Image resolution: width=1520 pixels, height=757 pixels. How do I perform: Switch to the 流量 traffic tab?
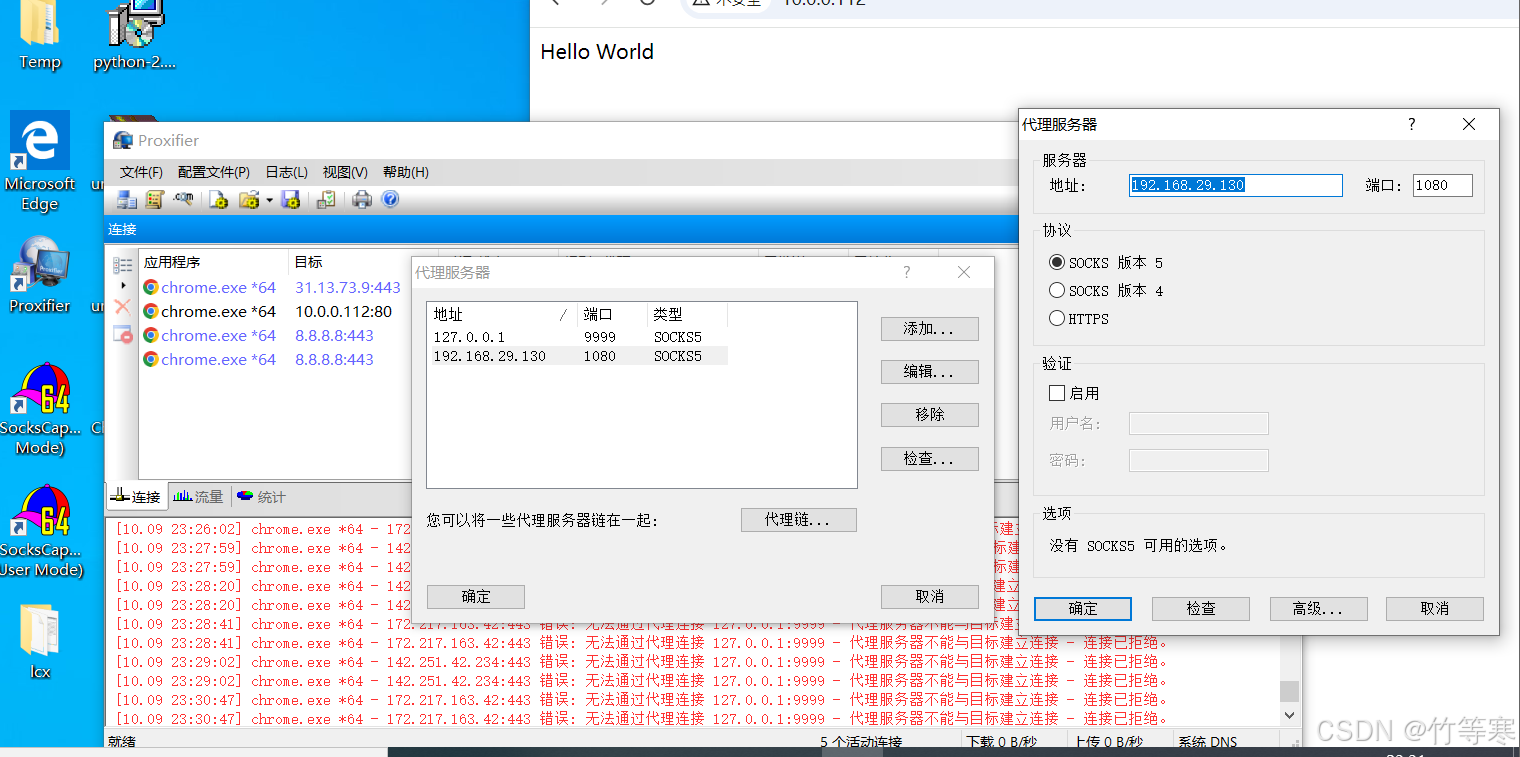(198, 496)
